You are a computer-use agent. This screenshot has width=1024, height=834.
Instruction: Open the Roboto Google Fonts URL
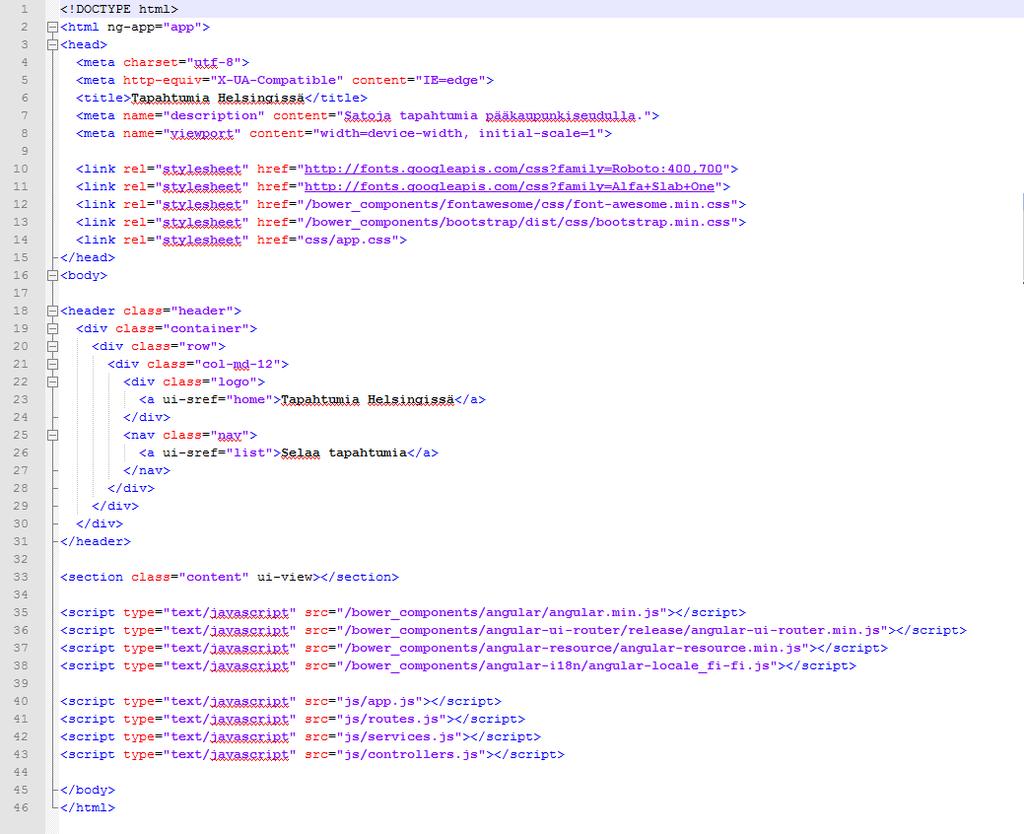click(513, 168)
